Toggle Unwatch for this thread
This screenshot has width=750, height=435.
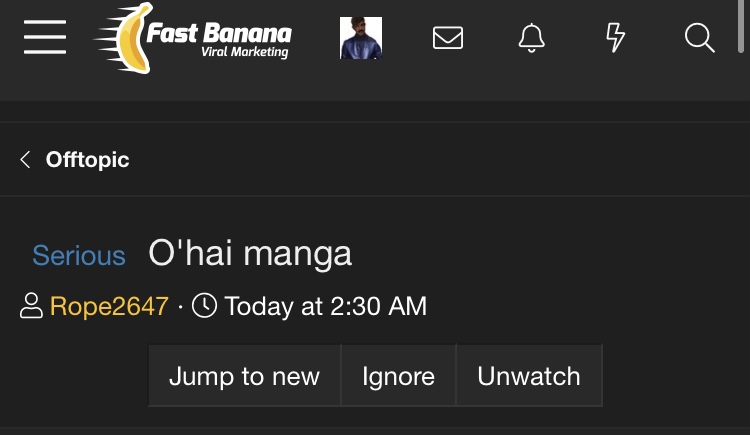529,376
